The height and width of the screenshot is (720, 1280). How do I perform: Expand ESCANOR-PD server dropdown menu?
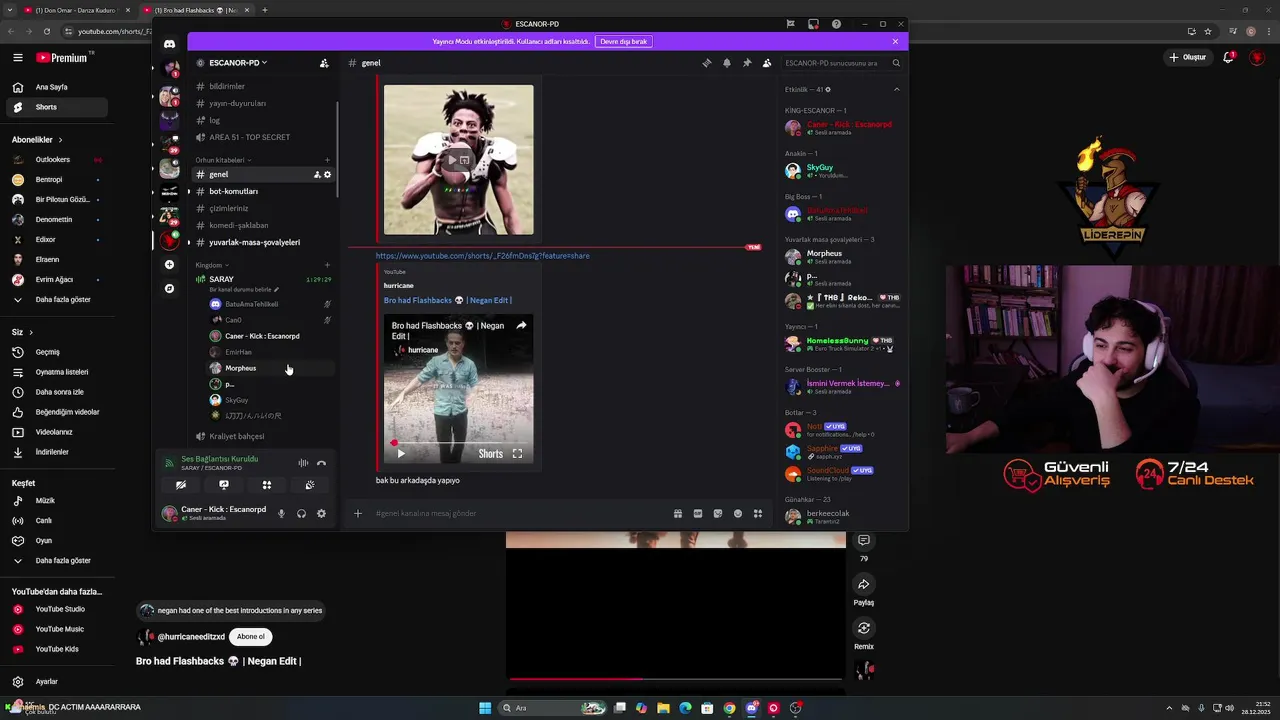pos(238,63)
